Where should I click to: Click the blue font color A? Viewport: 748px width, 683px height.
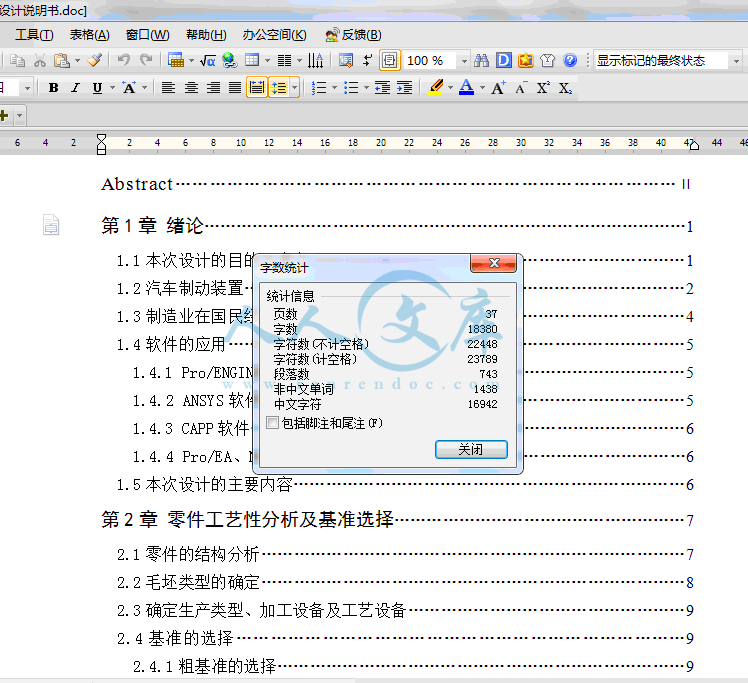pyautogui.click(x=467, y=87)
